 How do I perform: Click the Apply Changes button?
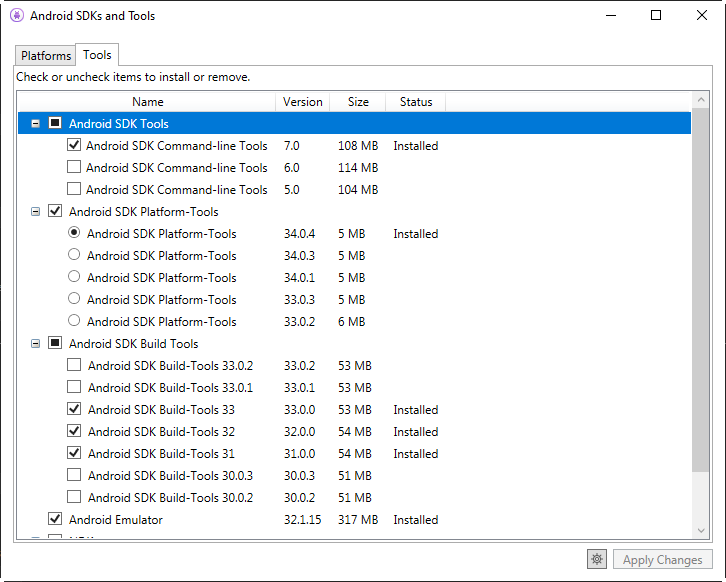663,560
